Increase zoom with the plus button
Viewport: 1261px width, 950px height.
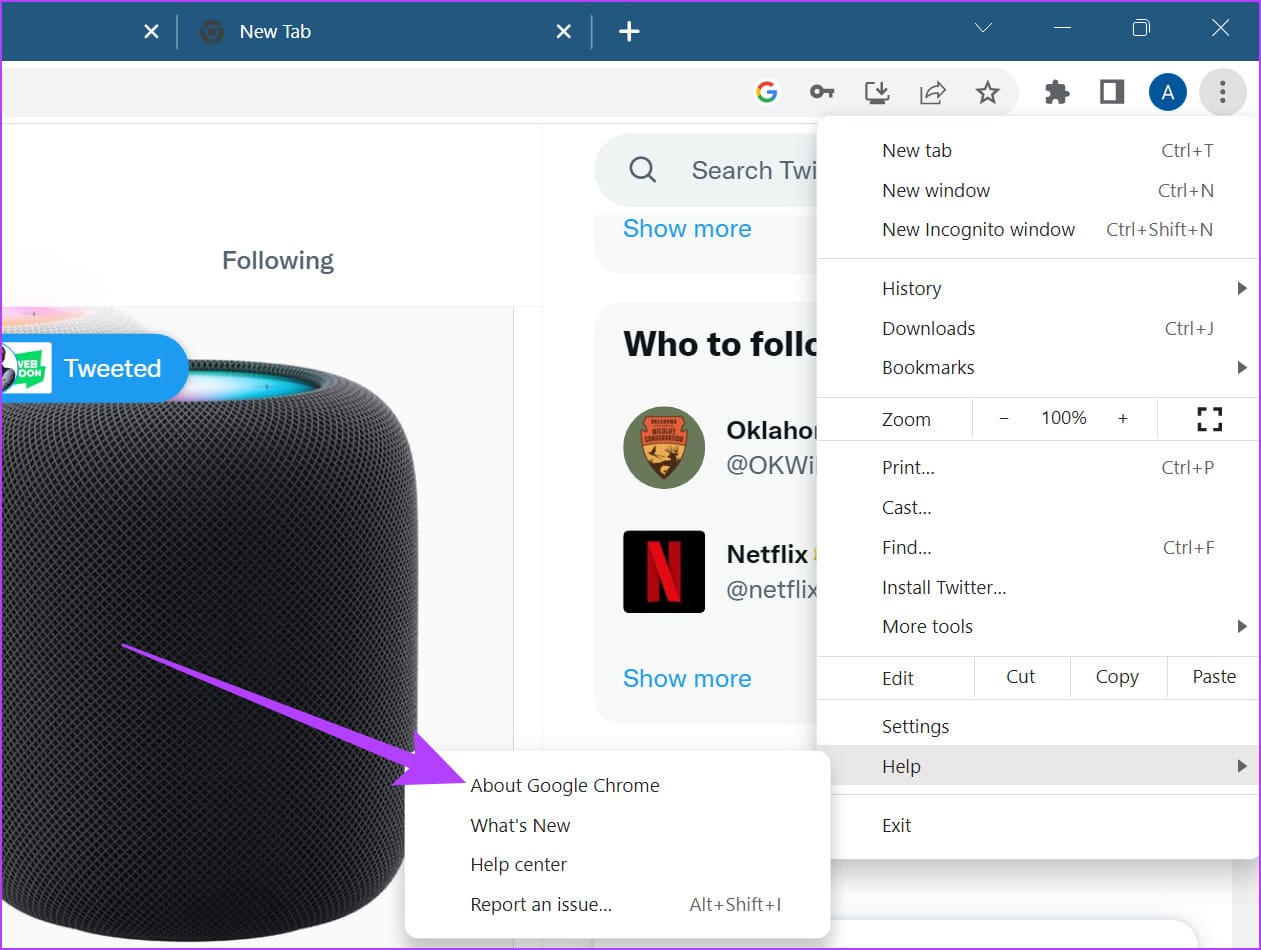(x=1123, y=419)
